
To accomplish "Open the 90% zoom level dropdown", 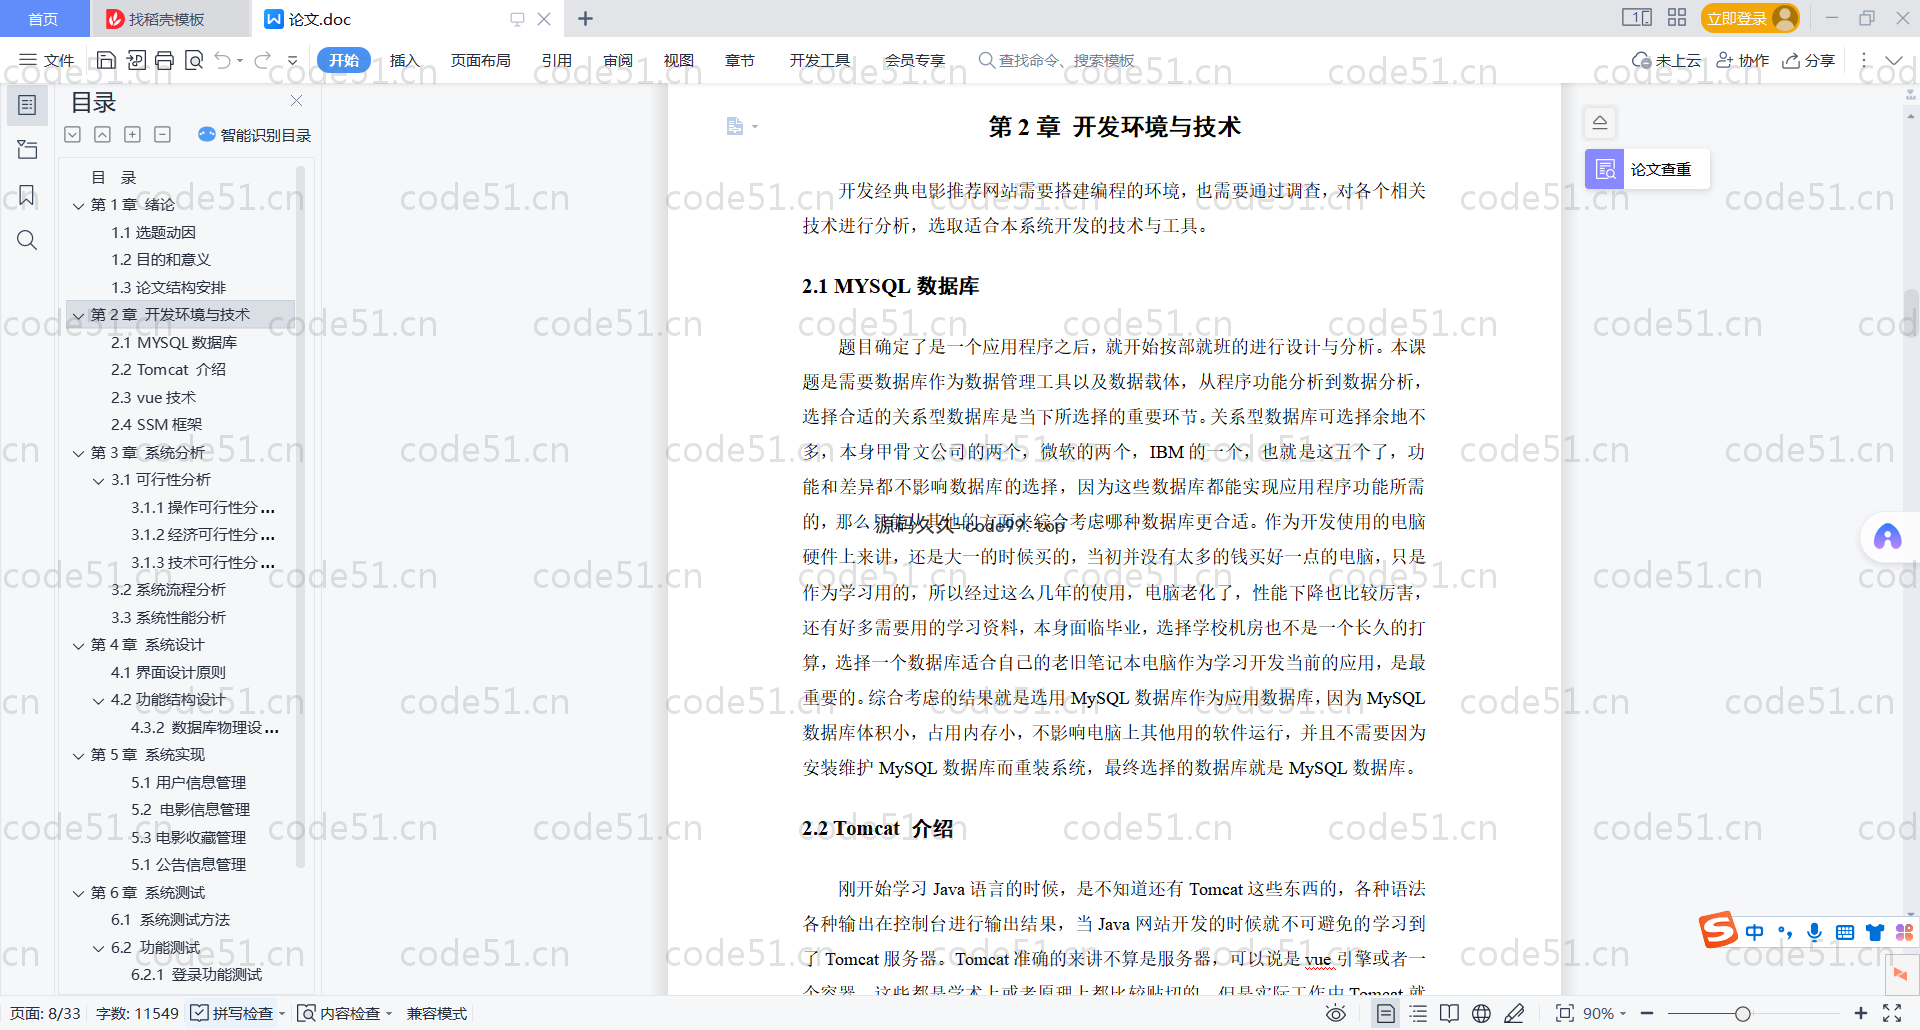I will coord(1604,1013).
